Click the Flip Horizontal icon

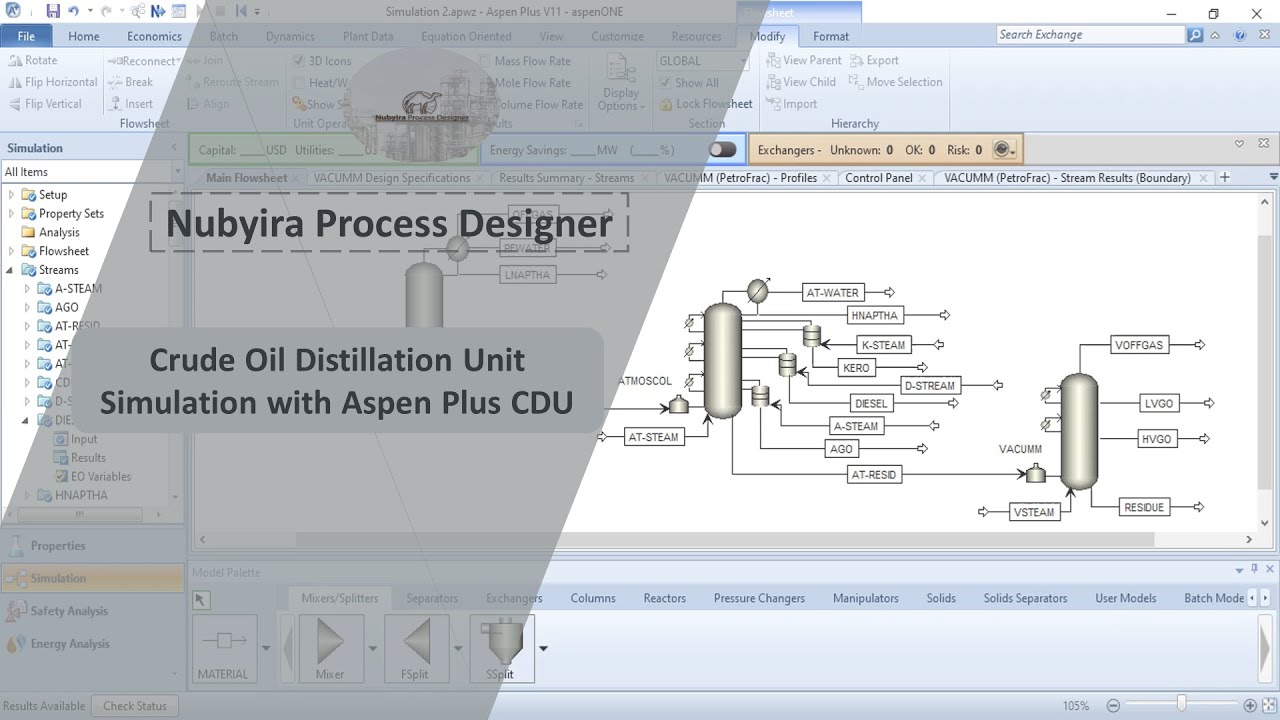(15, 82)
